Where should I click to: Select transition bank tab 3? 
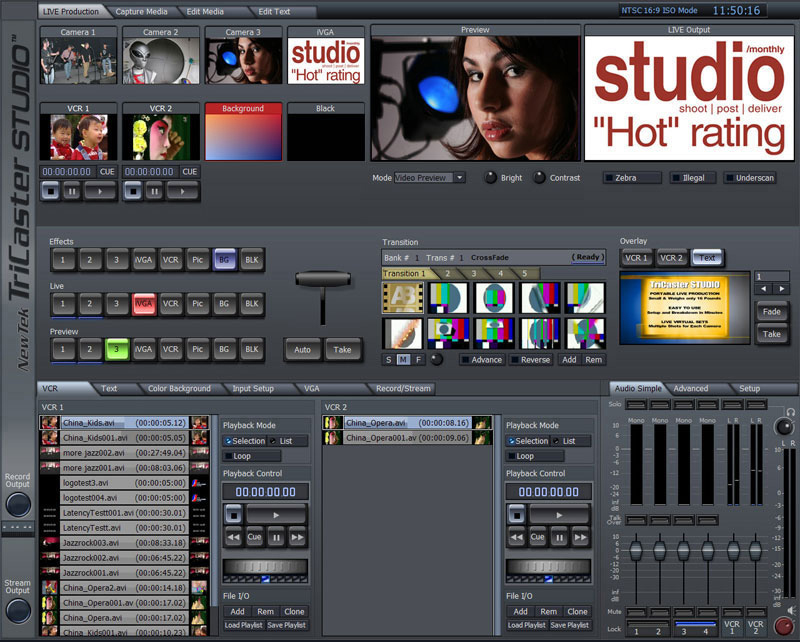pos(473,274)
